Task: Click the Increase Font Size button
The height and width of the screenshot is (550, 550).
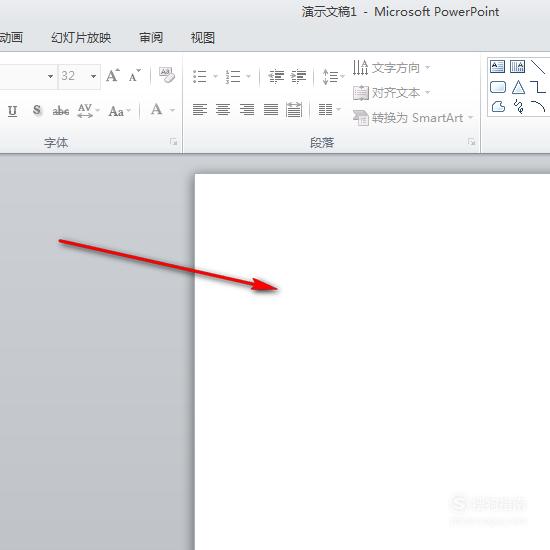Action: (113, 76)
